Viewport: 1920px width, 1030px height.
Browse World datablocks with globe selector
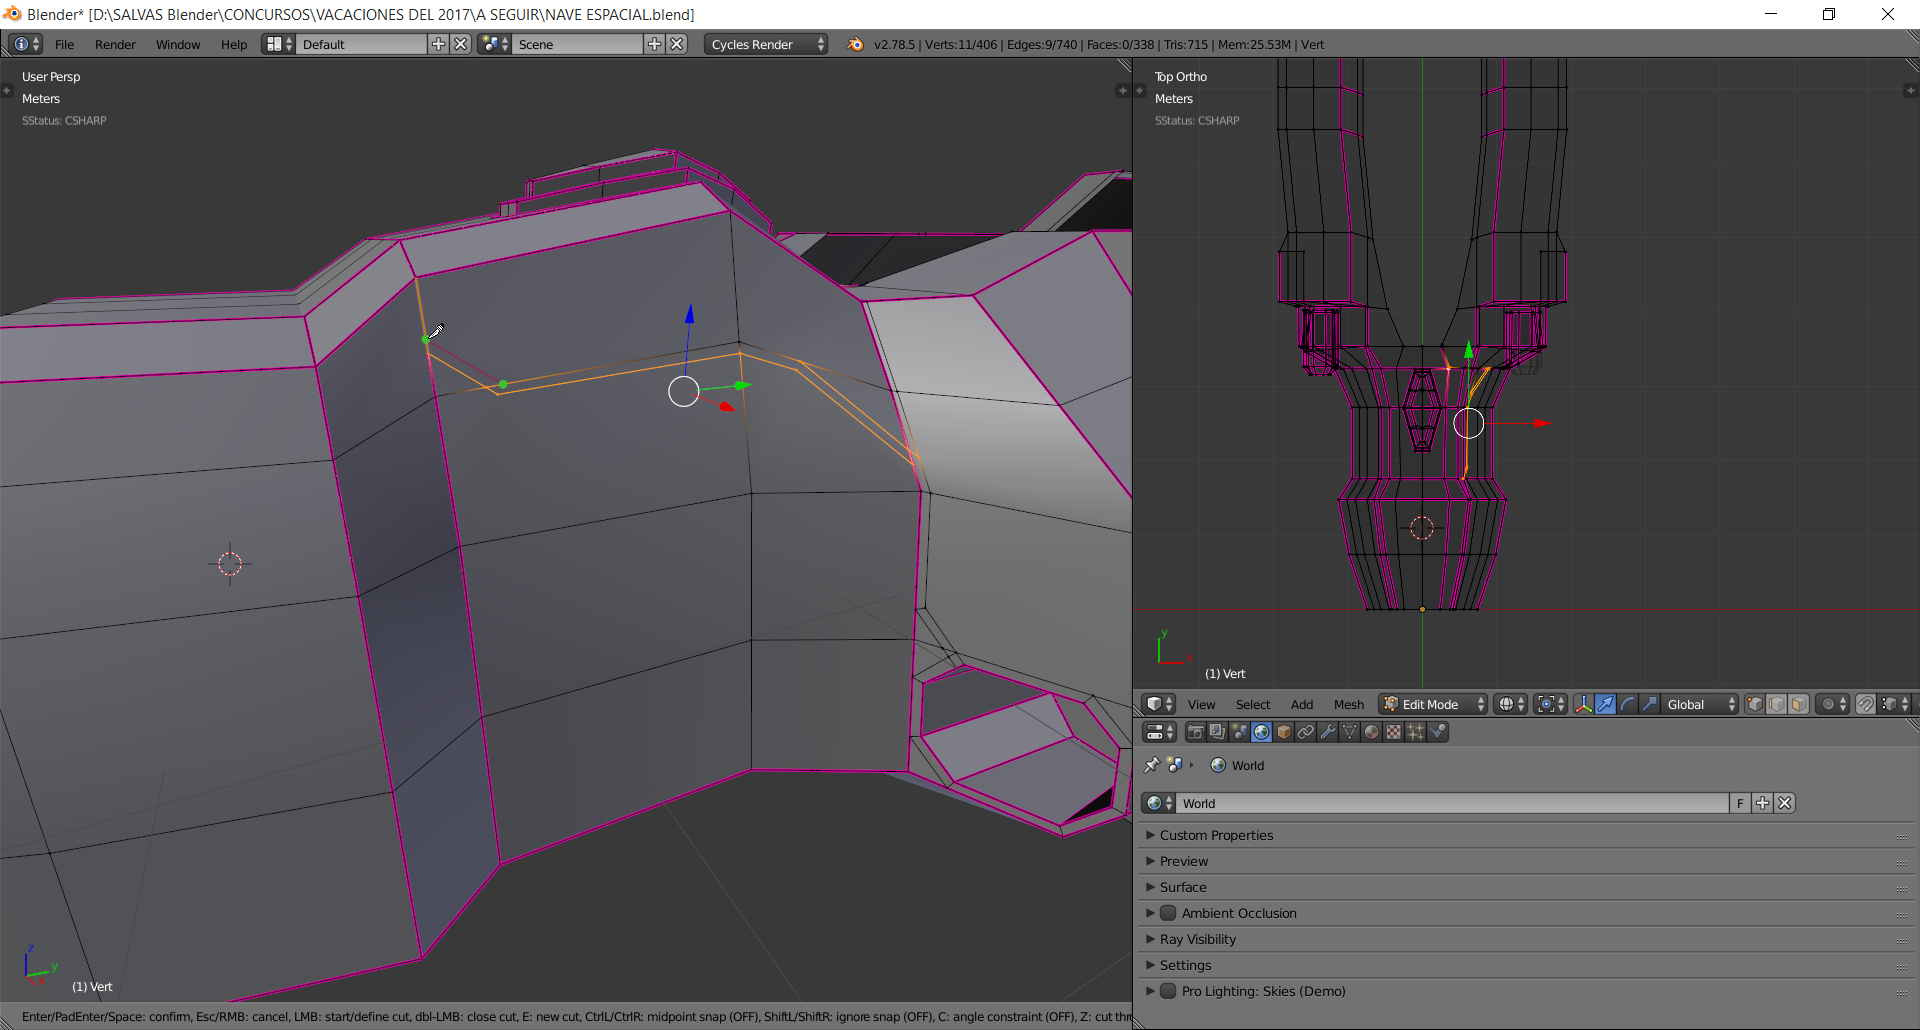pos(1159,803)
